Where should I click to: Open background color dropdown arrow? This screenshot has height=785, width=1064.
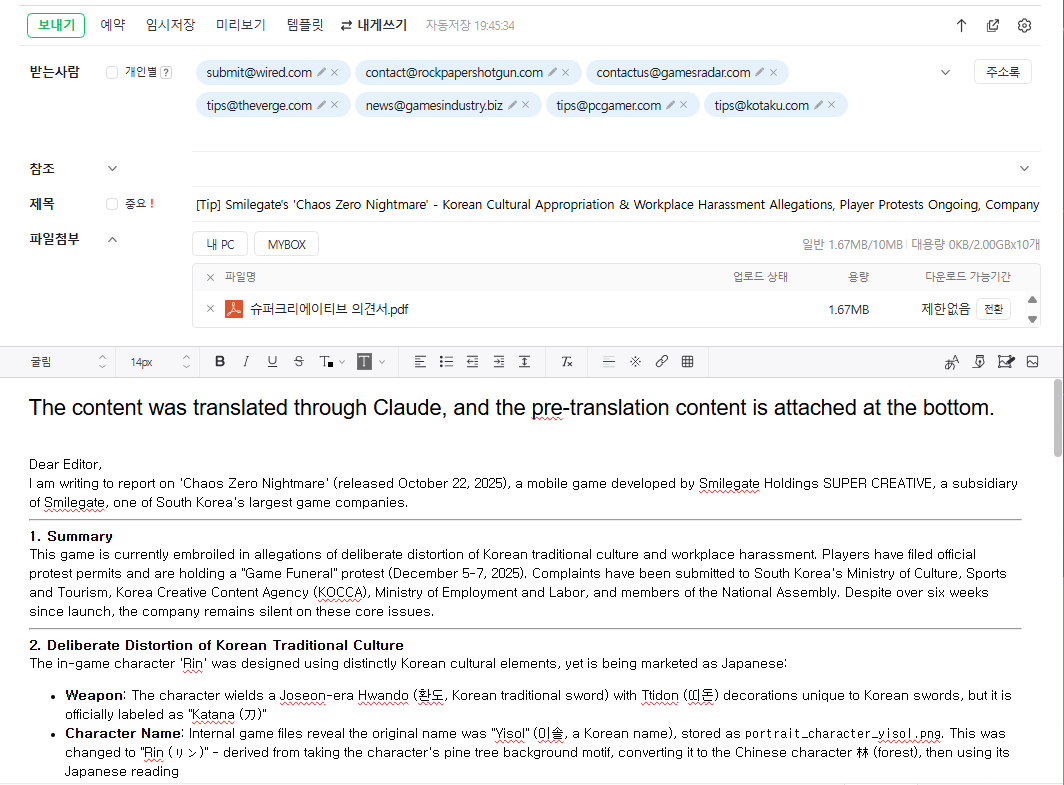[x=382, y=362]
